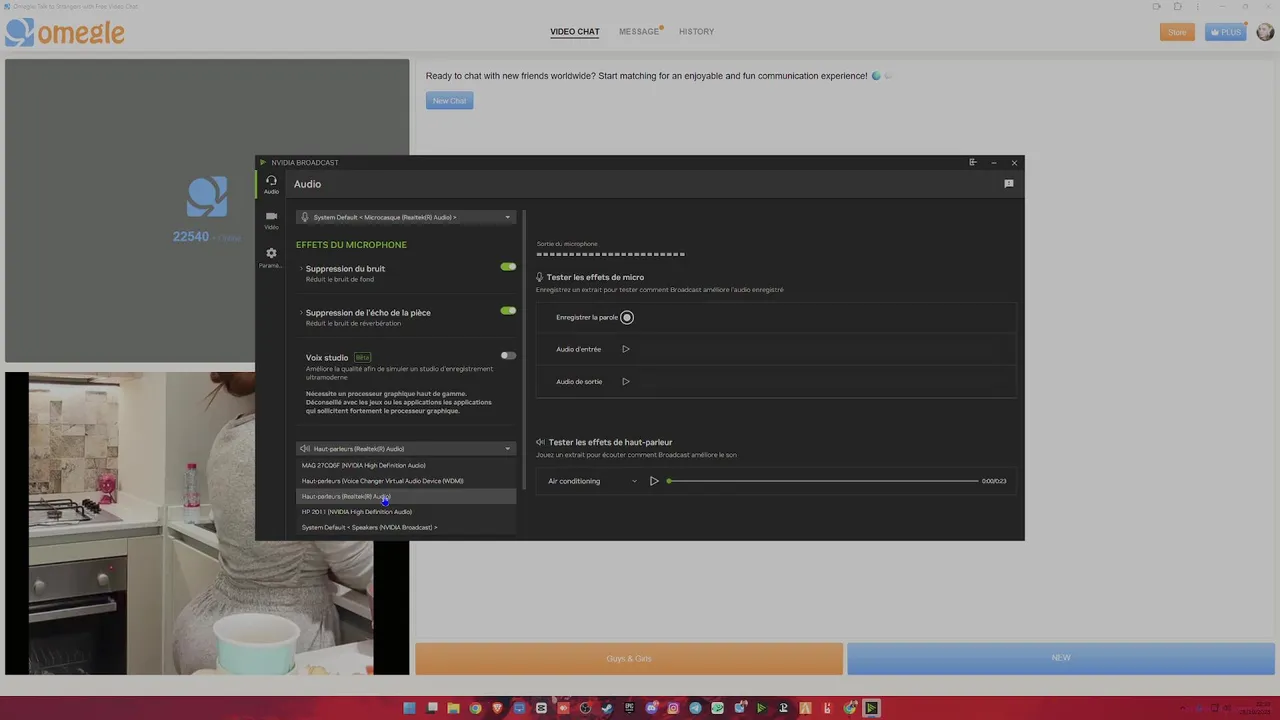This screenshot has height=720, width=1280.
Task: Open the Air conditioning sample dropdown
Action: coord(591,481)
